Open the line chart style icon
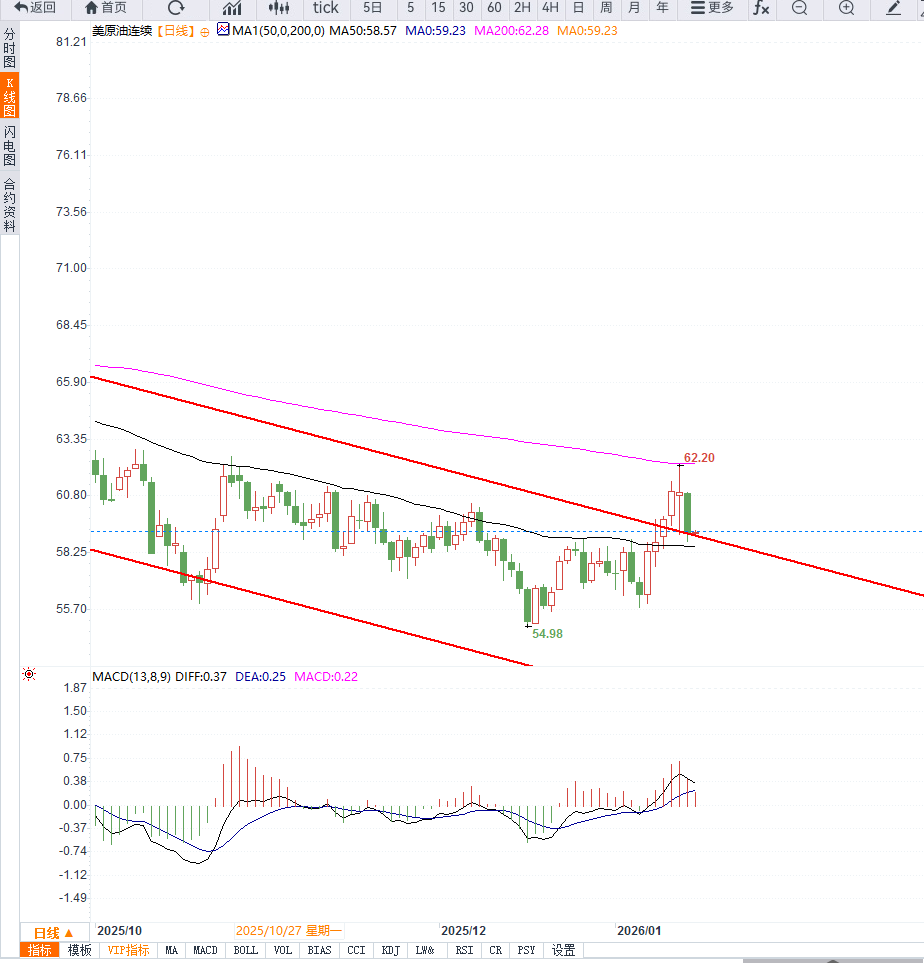The height and width of the screenshot is (963, 924). tap(232, 8)
